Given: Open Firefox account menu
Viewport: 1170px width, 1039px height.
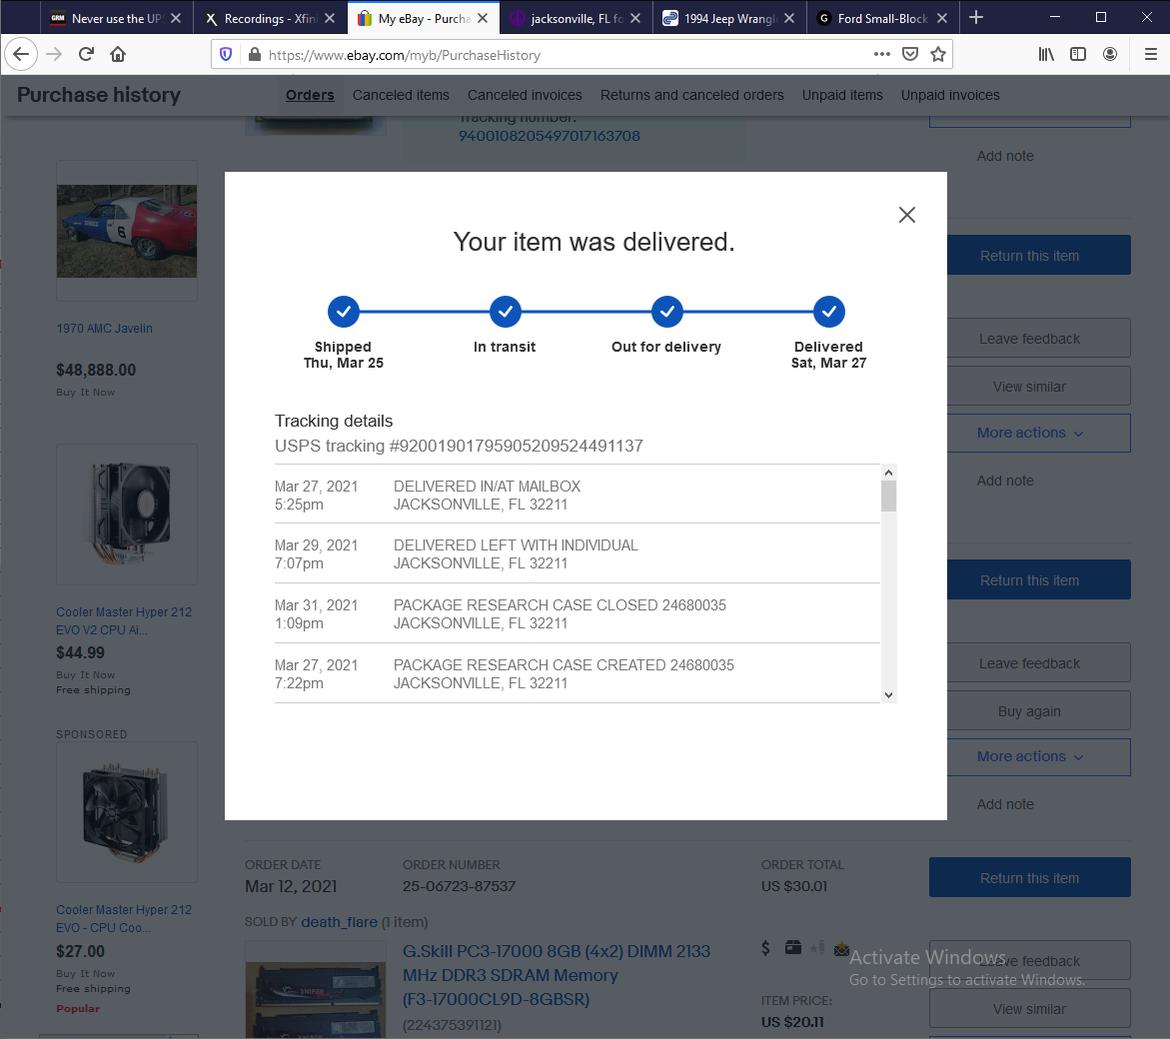Looking at the screenshot, I should [x=1110, y=54].
